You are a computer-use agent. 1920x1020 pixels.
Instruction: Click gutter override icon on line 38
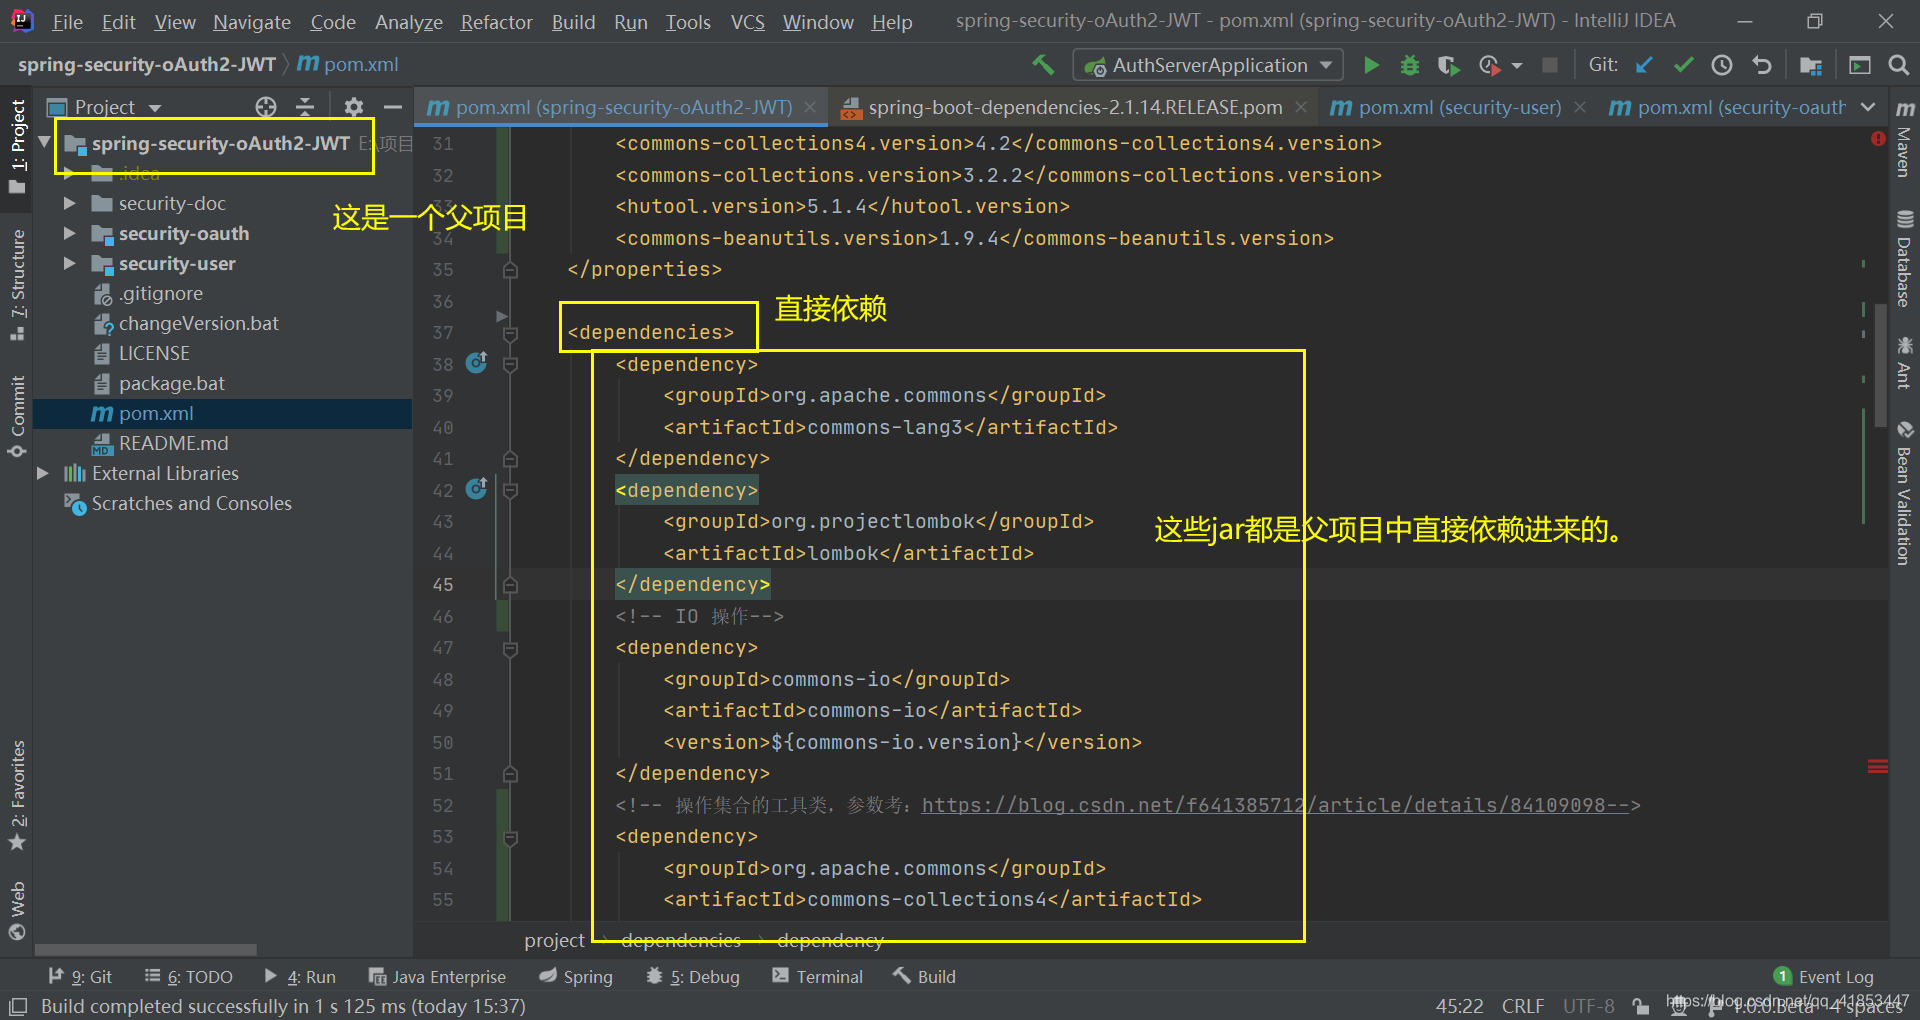tap(477, 363)
